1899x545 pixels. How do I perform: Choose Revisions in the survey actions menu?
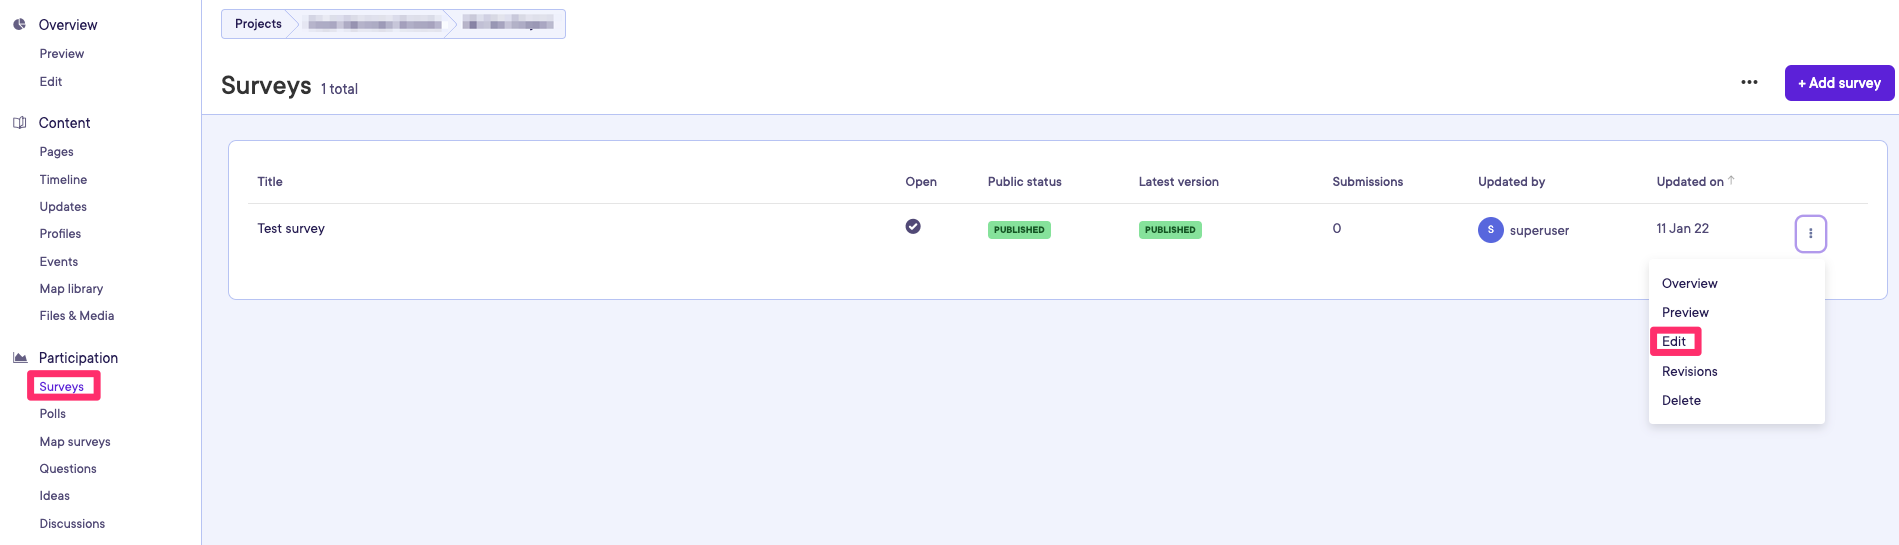(x=1689, y=372)
